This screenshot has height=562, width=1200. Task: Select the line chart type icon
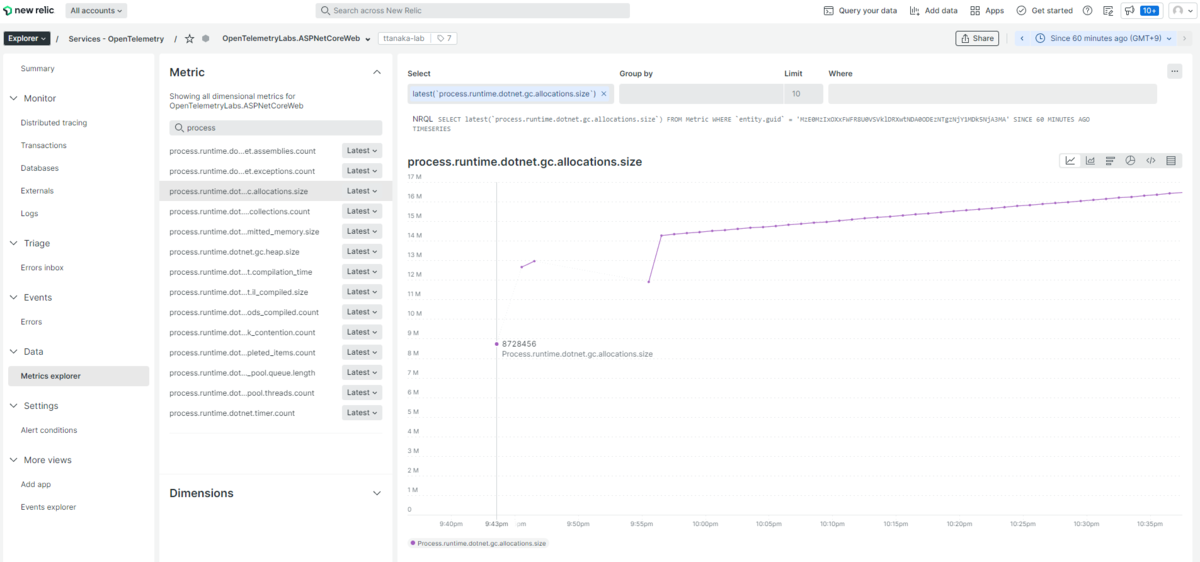1070,160
